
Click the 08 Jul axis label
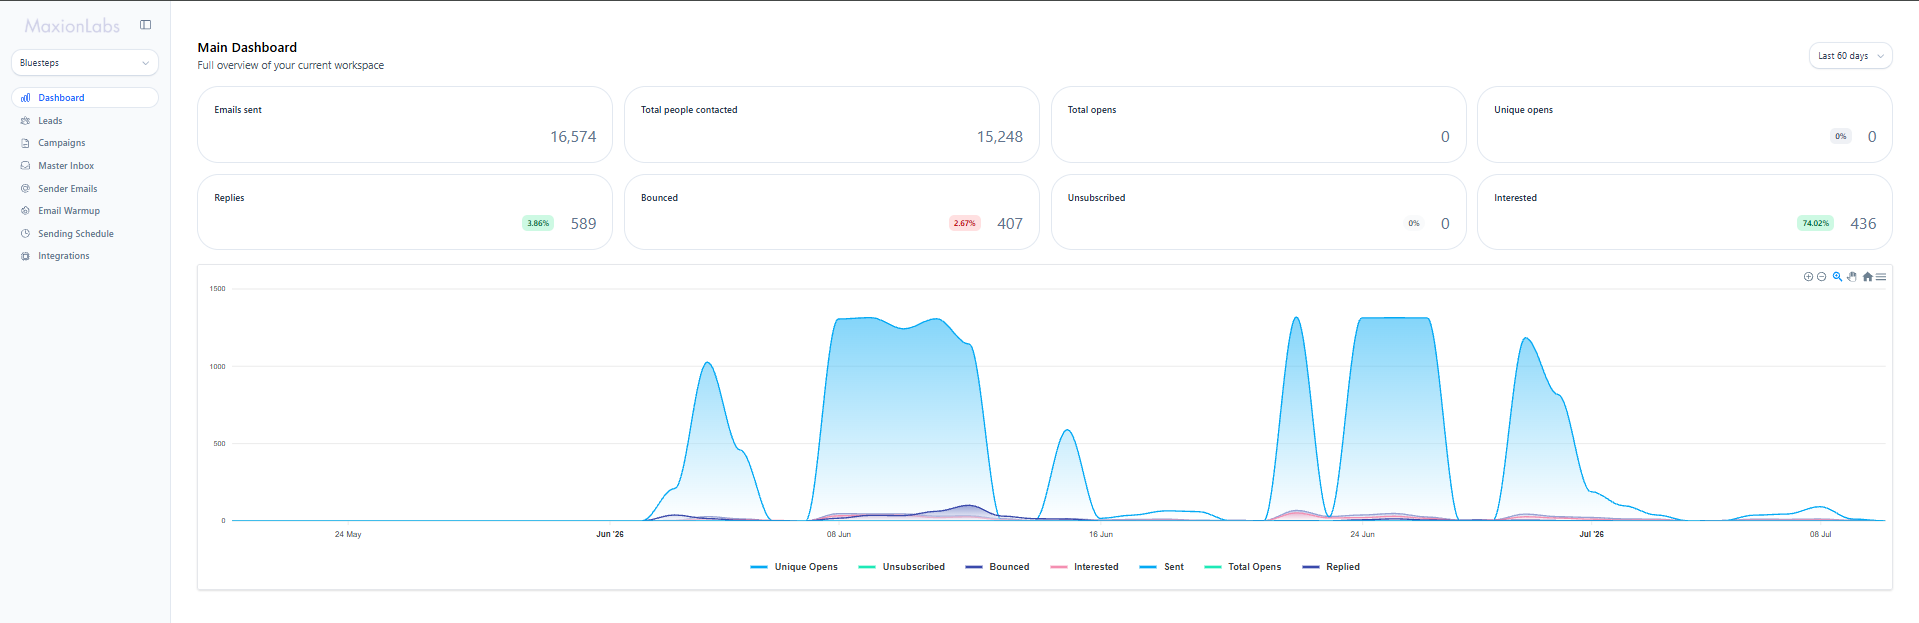point(1821,534)
